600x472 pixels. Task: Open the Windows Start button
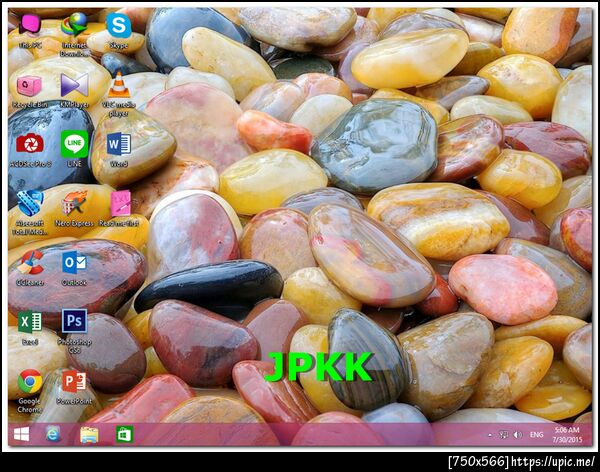tap(21, 434)
